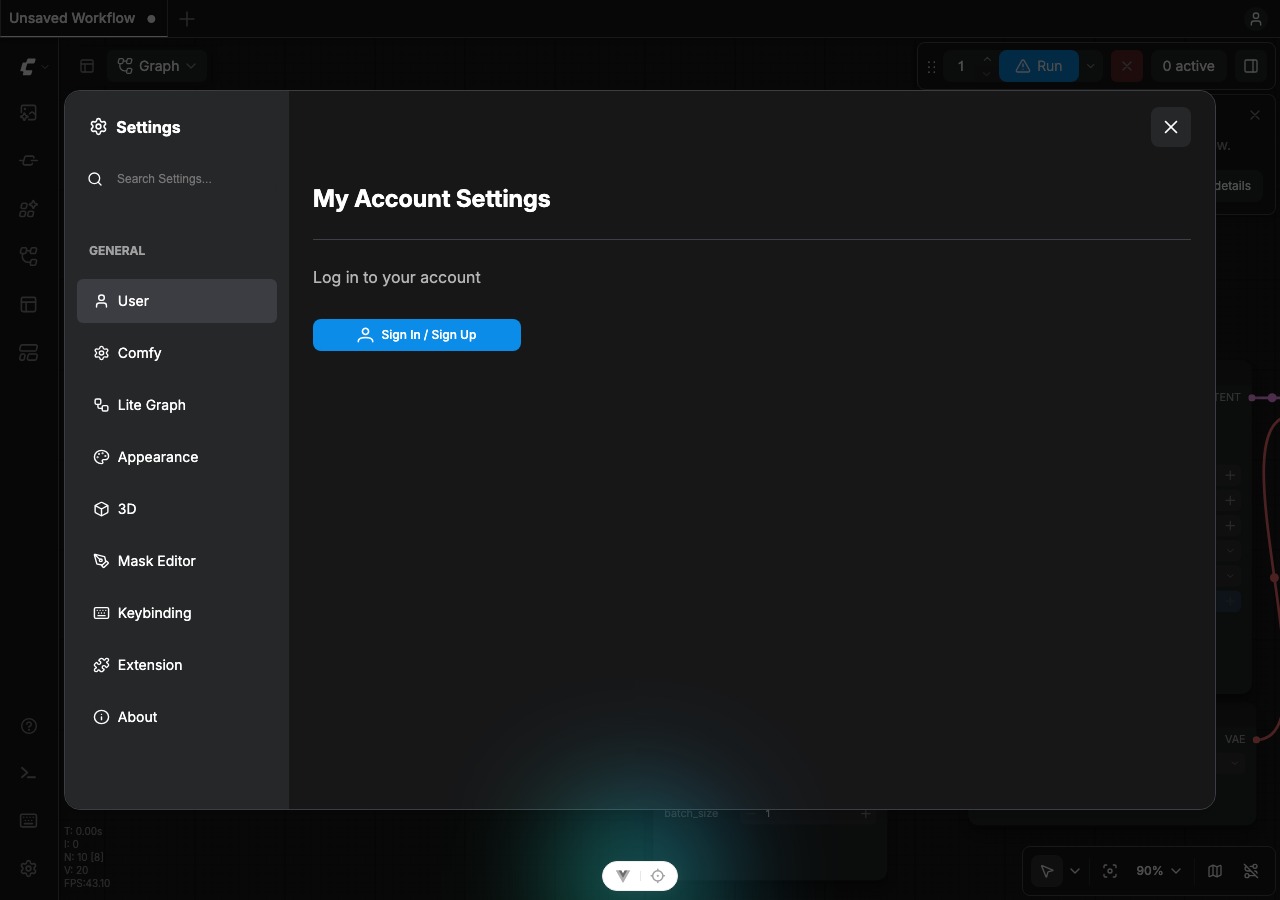Screen dimensions: 1280x900
Task: Go to Appearance settings
Action: (177, 457)
